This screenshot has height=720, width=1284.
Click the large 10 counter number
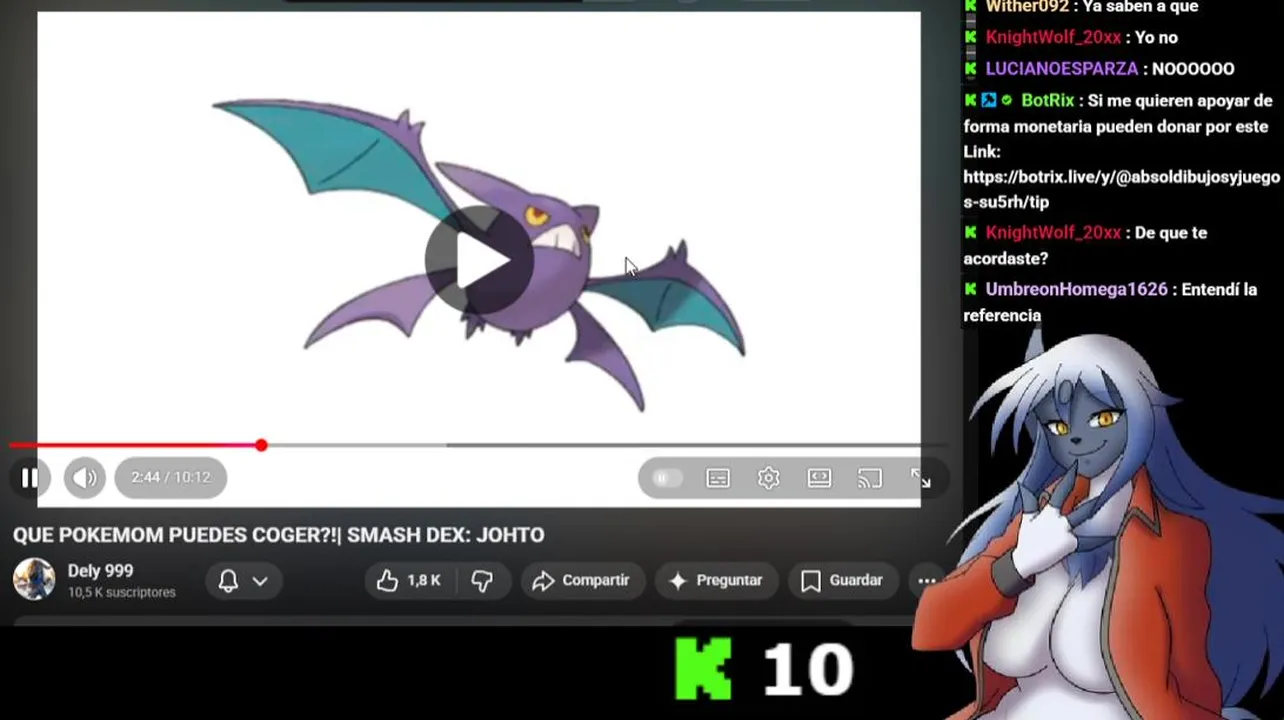[808, 670]
